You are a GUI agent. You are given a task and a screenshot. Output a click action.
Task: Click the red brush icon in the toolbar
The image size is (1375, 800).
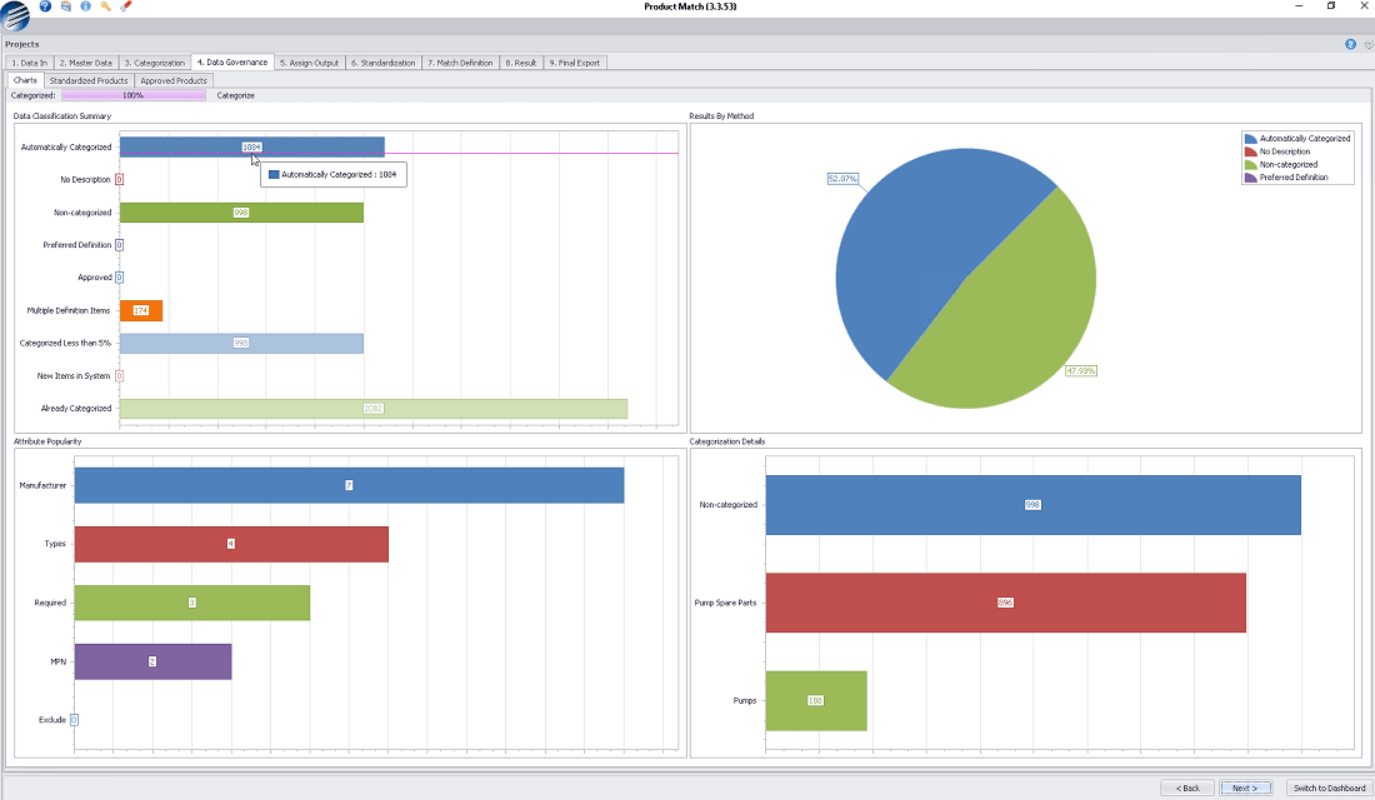[x=125, y=6]
